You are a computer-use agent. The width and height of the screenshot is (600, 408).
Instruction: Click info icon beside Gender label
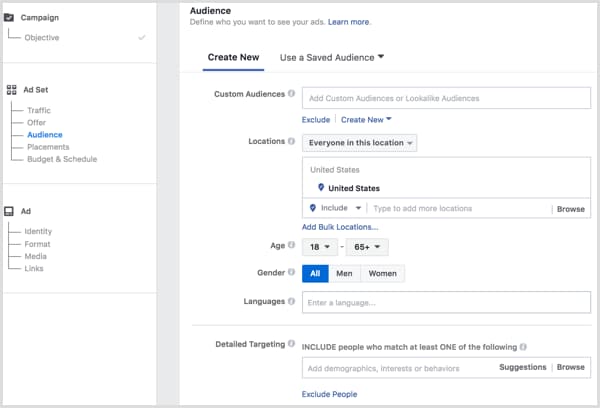(x=292, y=272)
